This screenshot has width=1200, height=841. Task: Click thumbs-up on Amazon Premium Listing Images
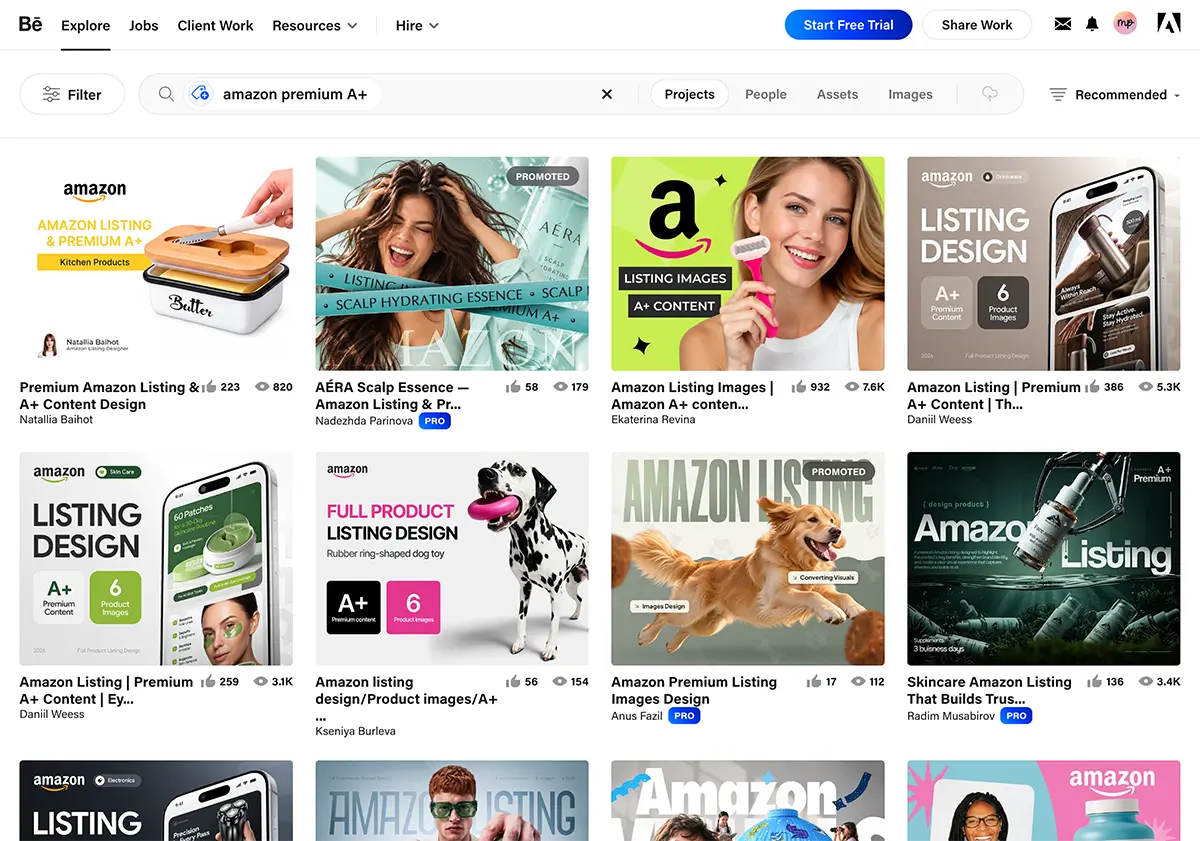click(814, 682)
